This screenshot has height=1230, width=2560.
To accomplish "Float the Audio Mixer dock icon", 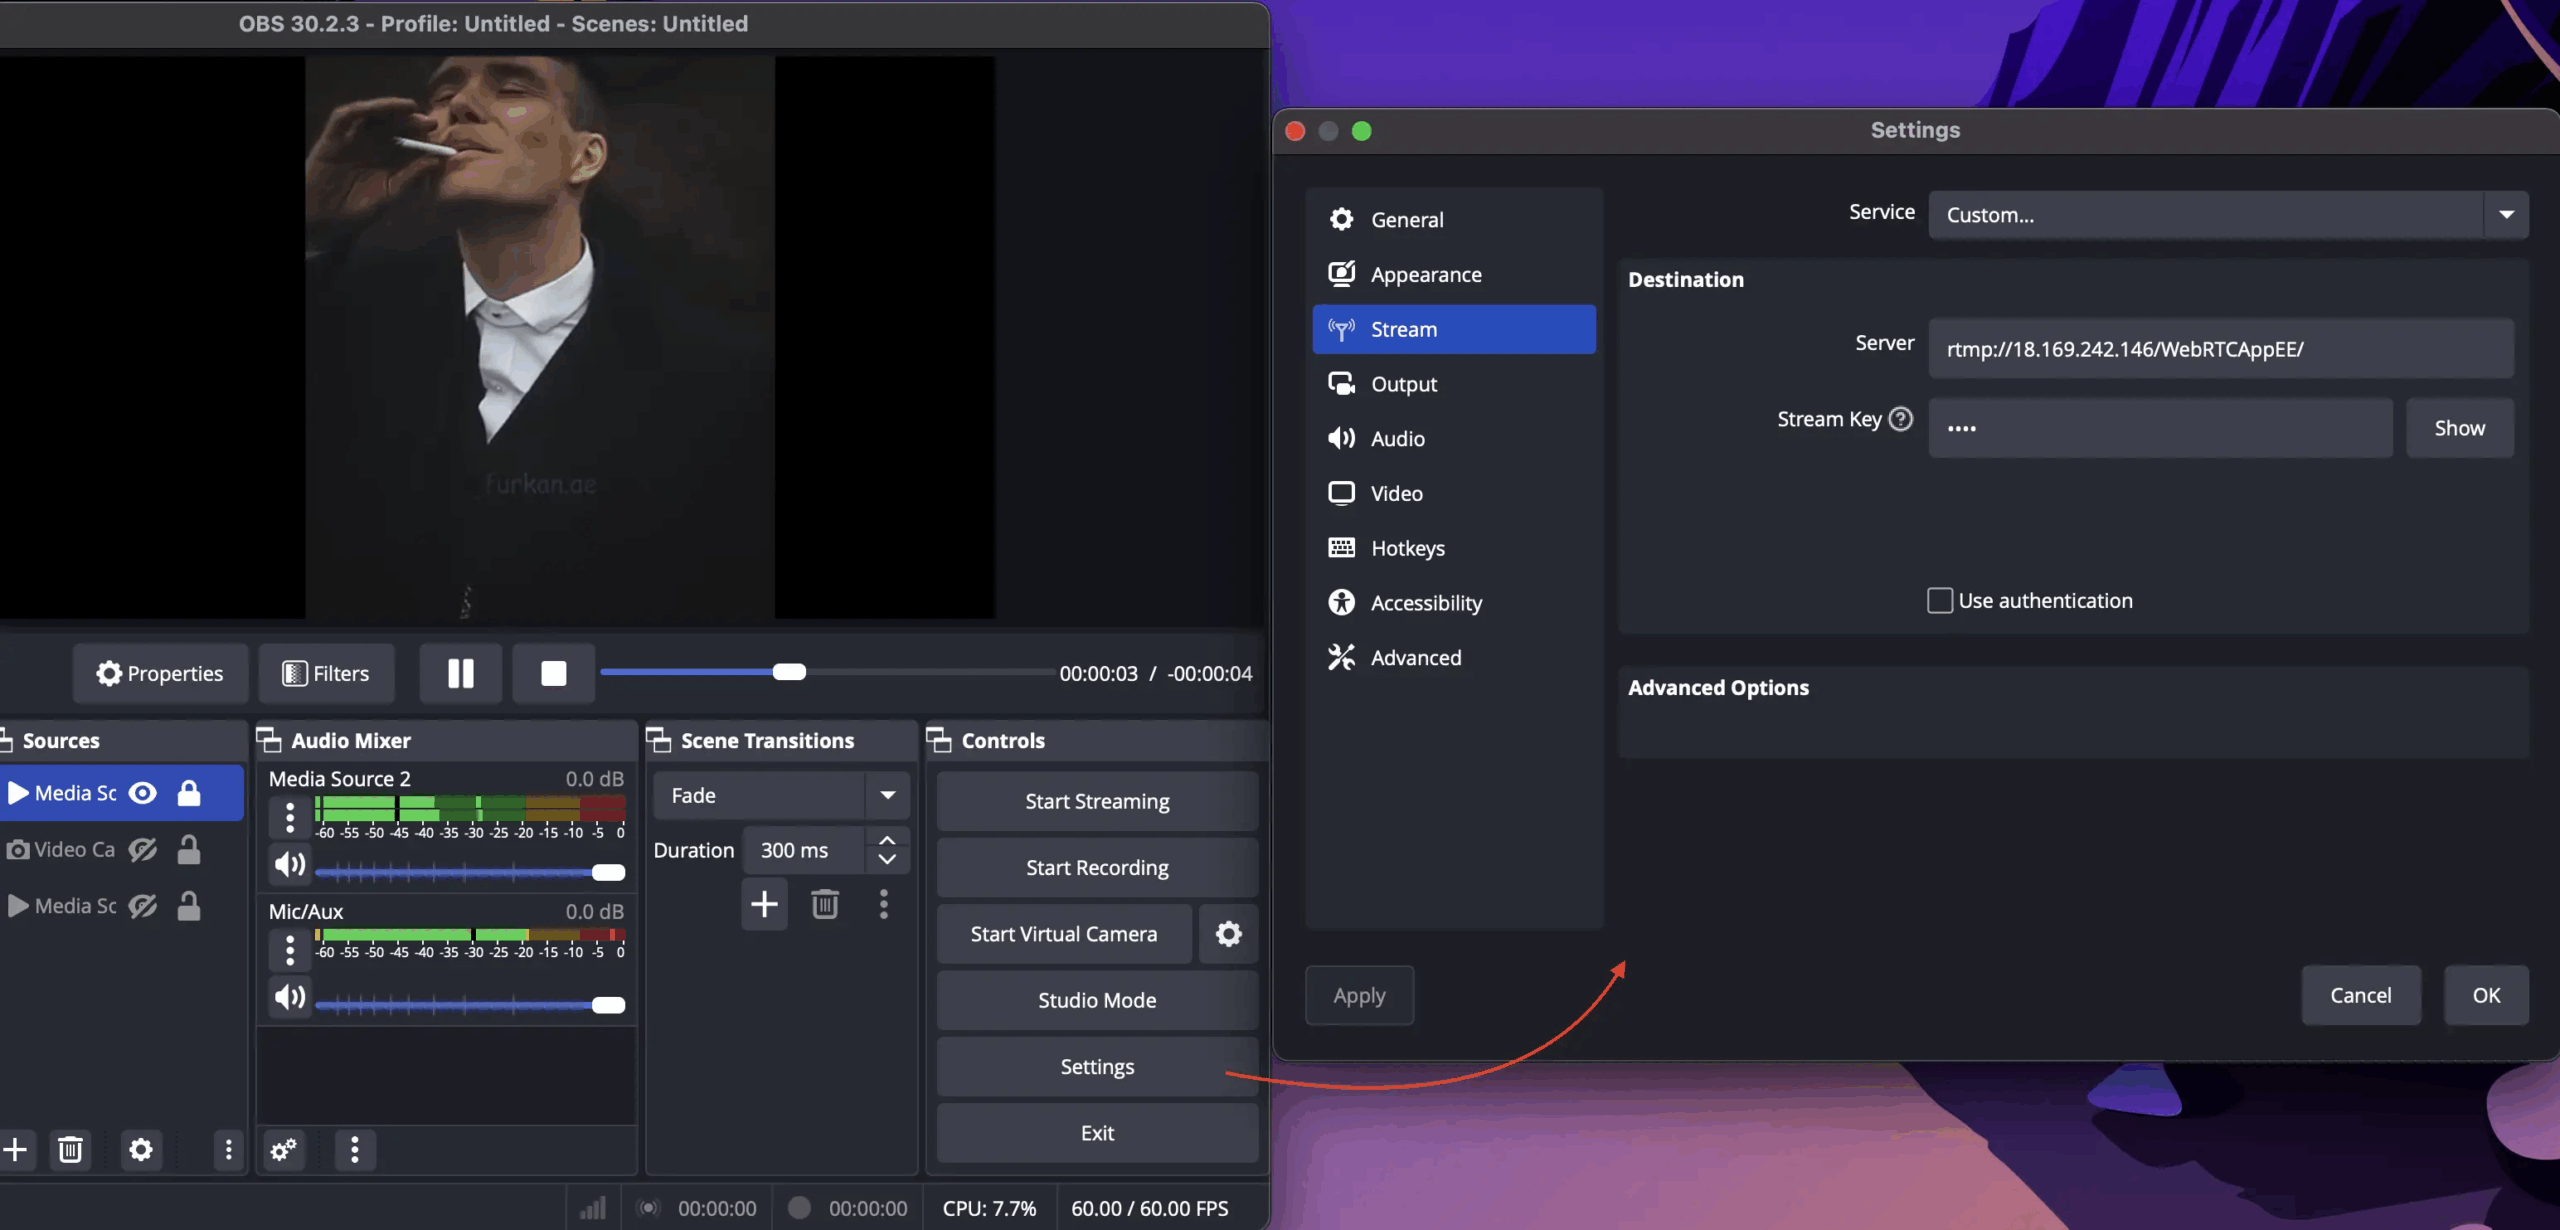I will coord(269,740).
